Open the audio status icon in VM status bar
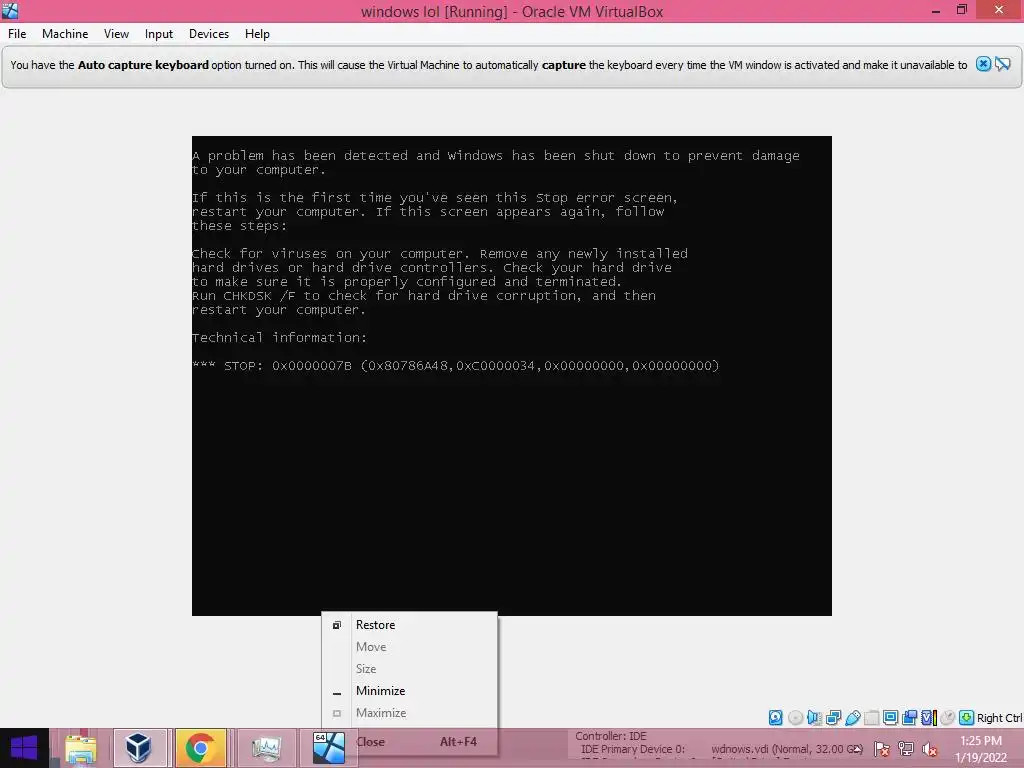Viewport: 1024px width, 768px height. pos(814,718)
